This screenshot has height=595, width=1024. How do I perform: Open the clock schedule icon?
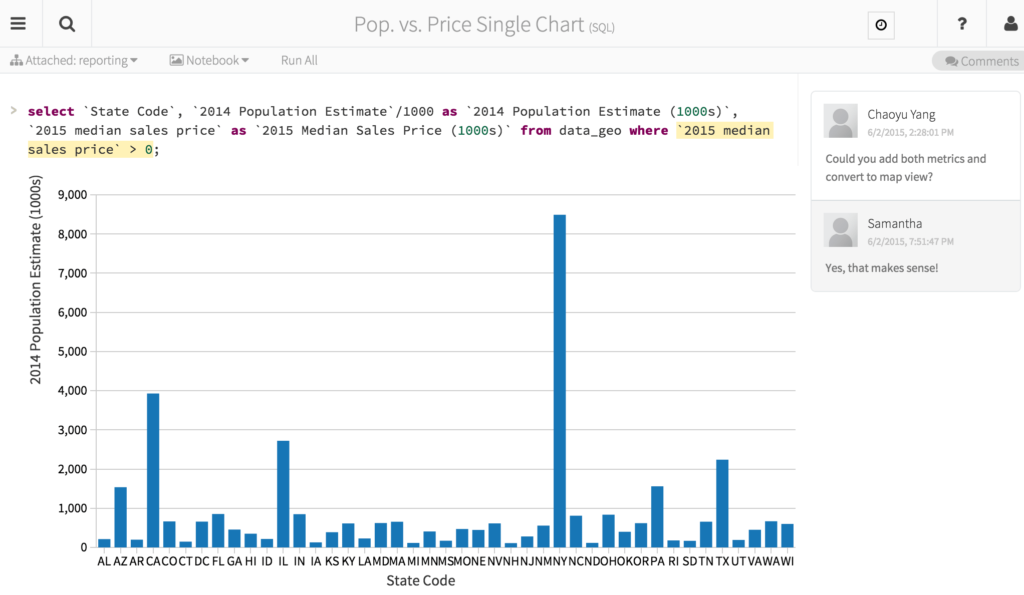click(880, 25)
